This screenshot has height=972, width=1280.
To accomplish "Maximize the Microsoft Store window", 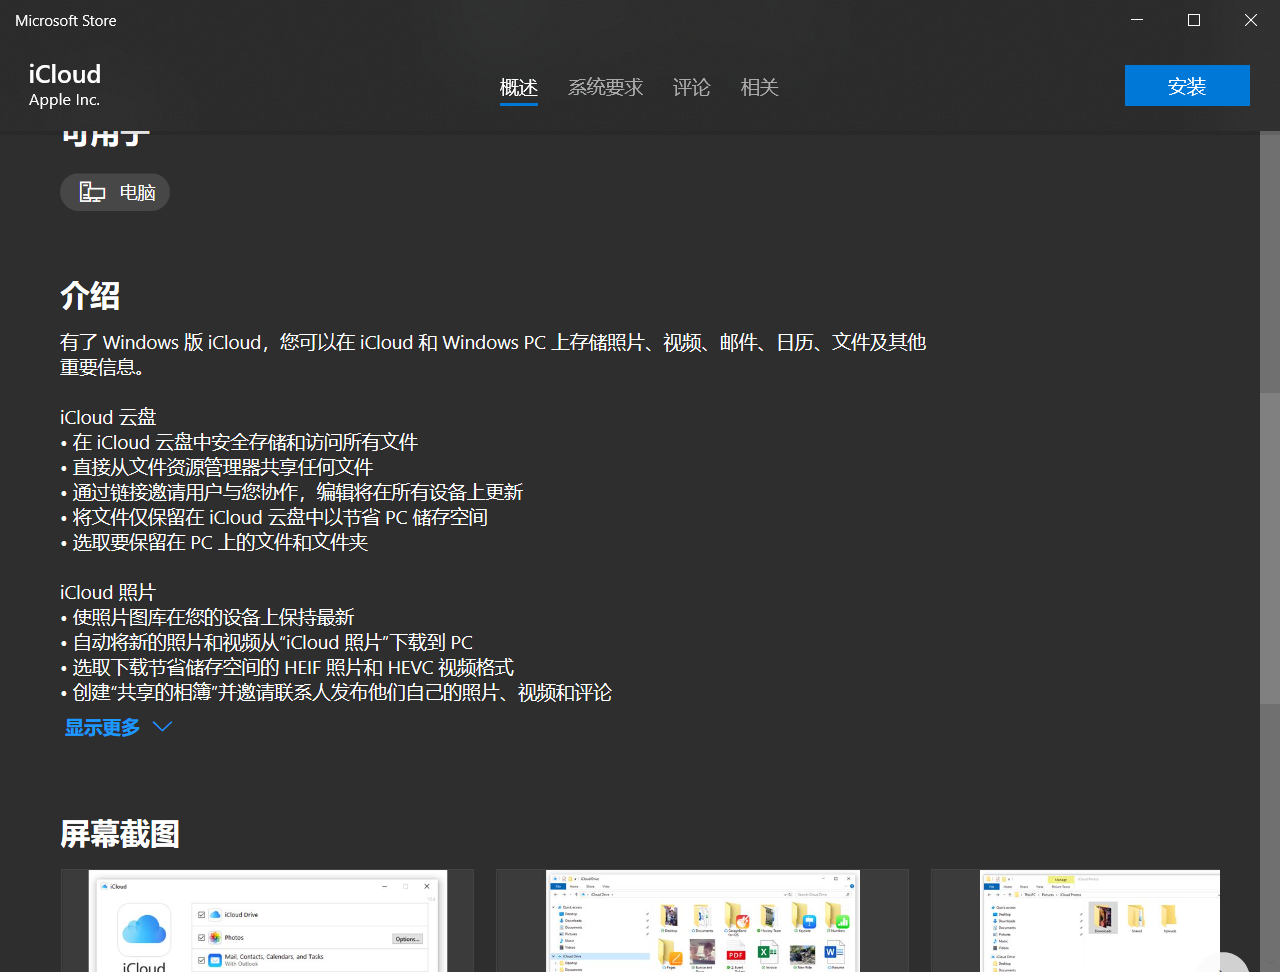I will tap(1193, 20).
